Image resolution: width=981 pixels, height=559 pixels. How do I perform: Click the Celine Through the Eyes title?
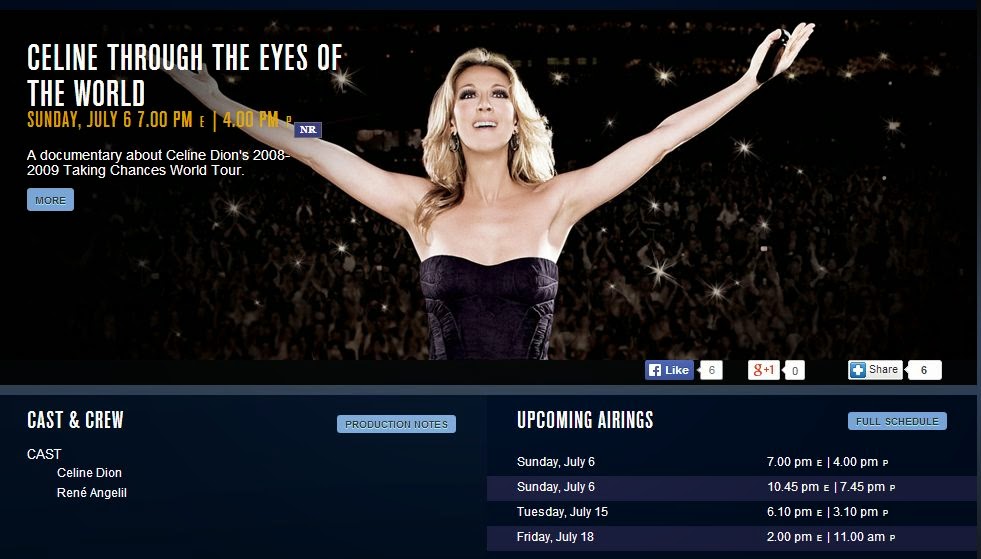(185, 75)
